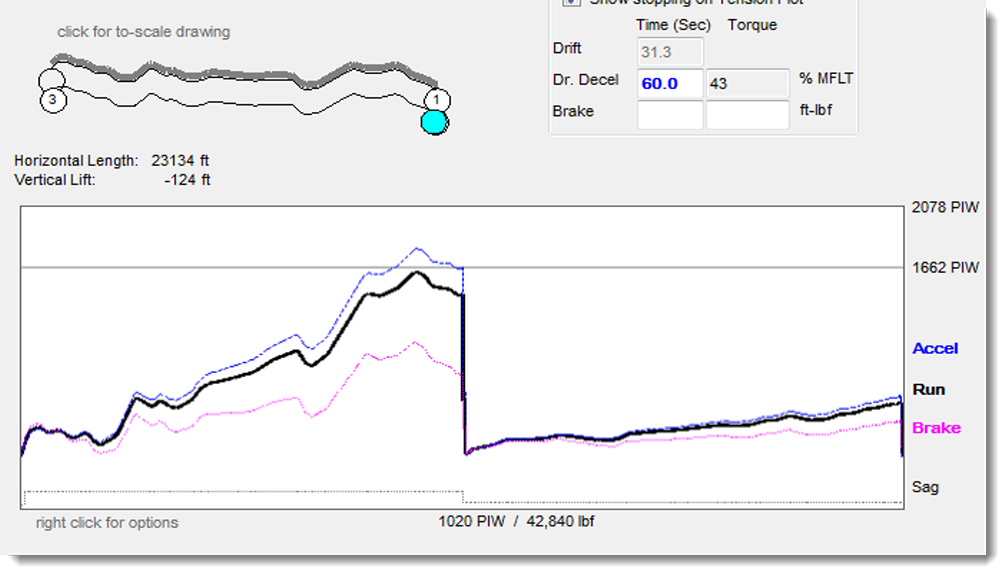Click the Dr. Decel torque field 43
1008x576 pixels.
(x=748, y=84)
